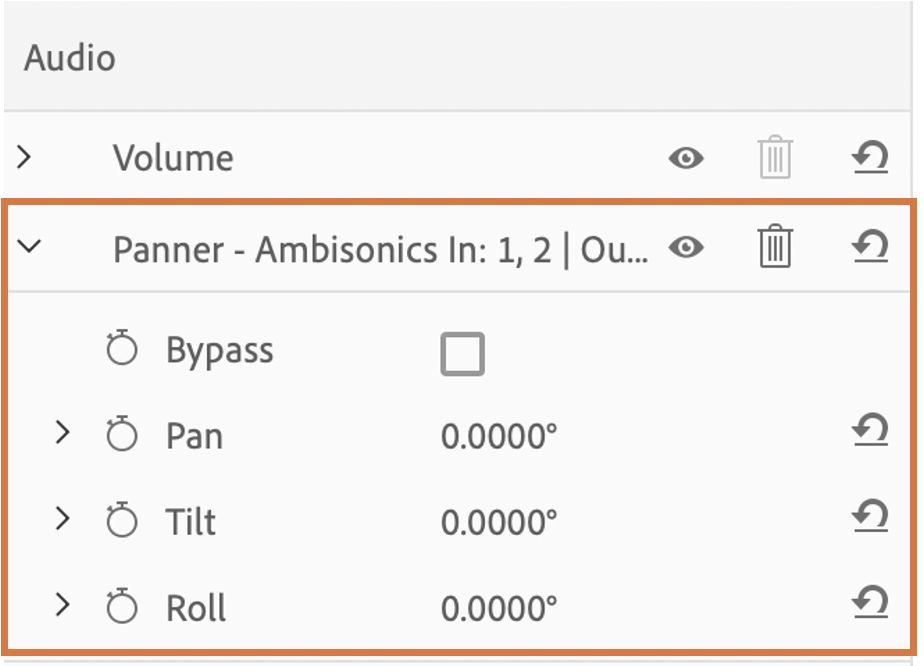Image resolution: width=924 pixels, height=666 pixels.
Task: Expand the Tilt parameter
Action: point(62,519)
